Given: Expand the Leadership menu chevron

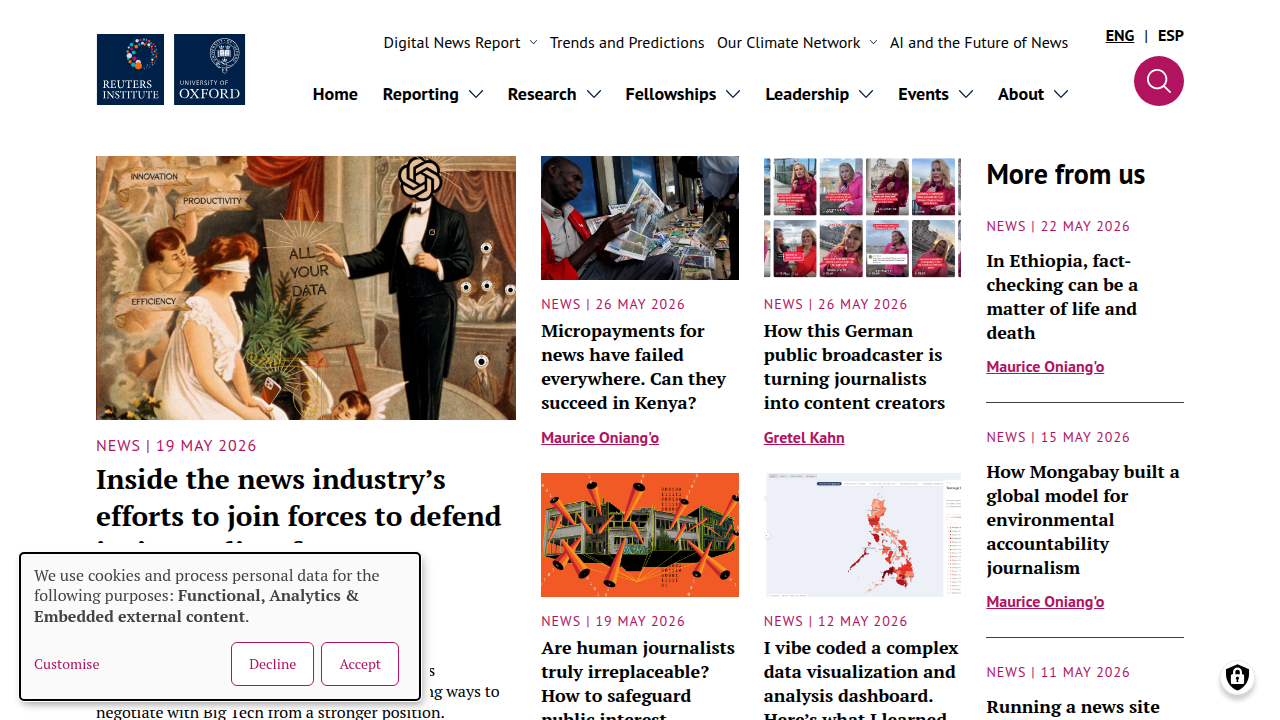Looking at the screenshot, I should [866, 94].
